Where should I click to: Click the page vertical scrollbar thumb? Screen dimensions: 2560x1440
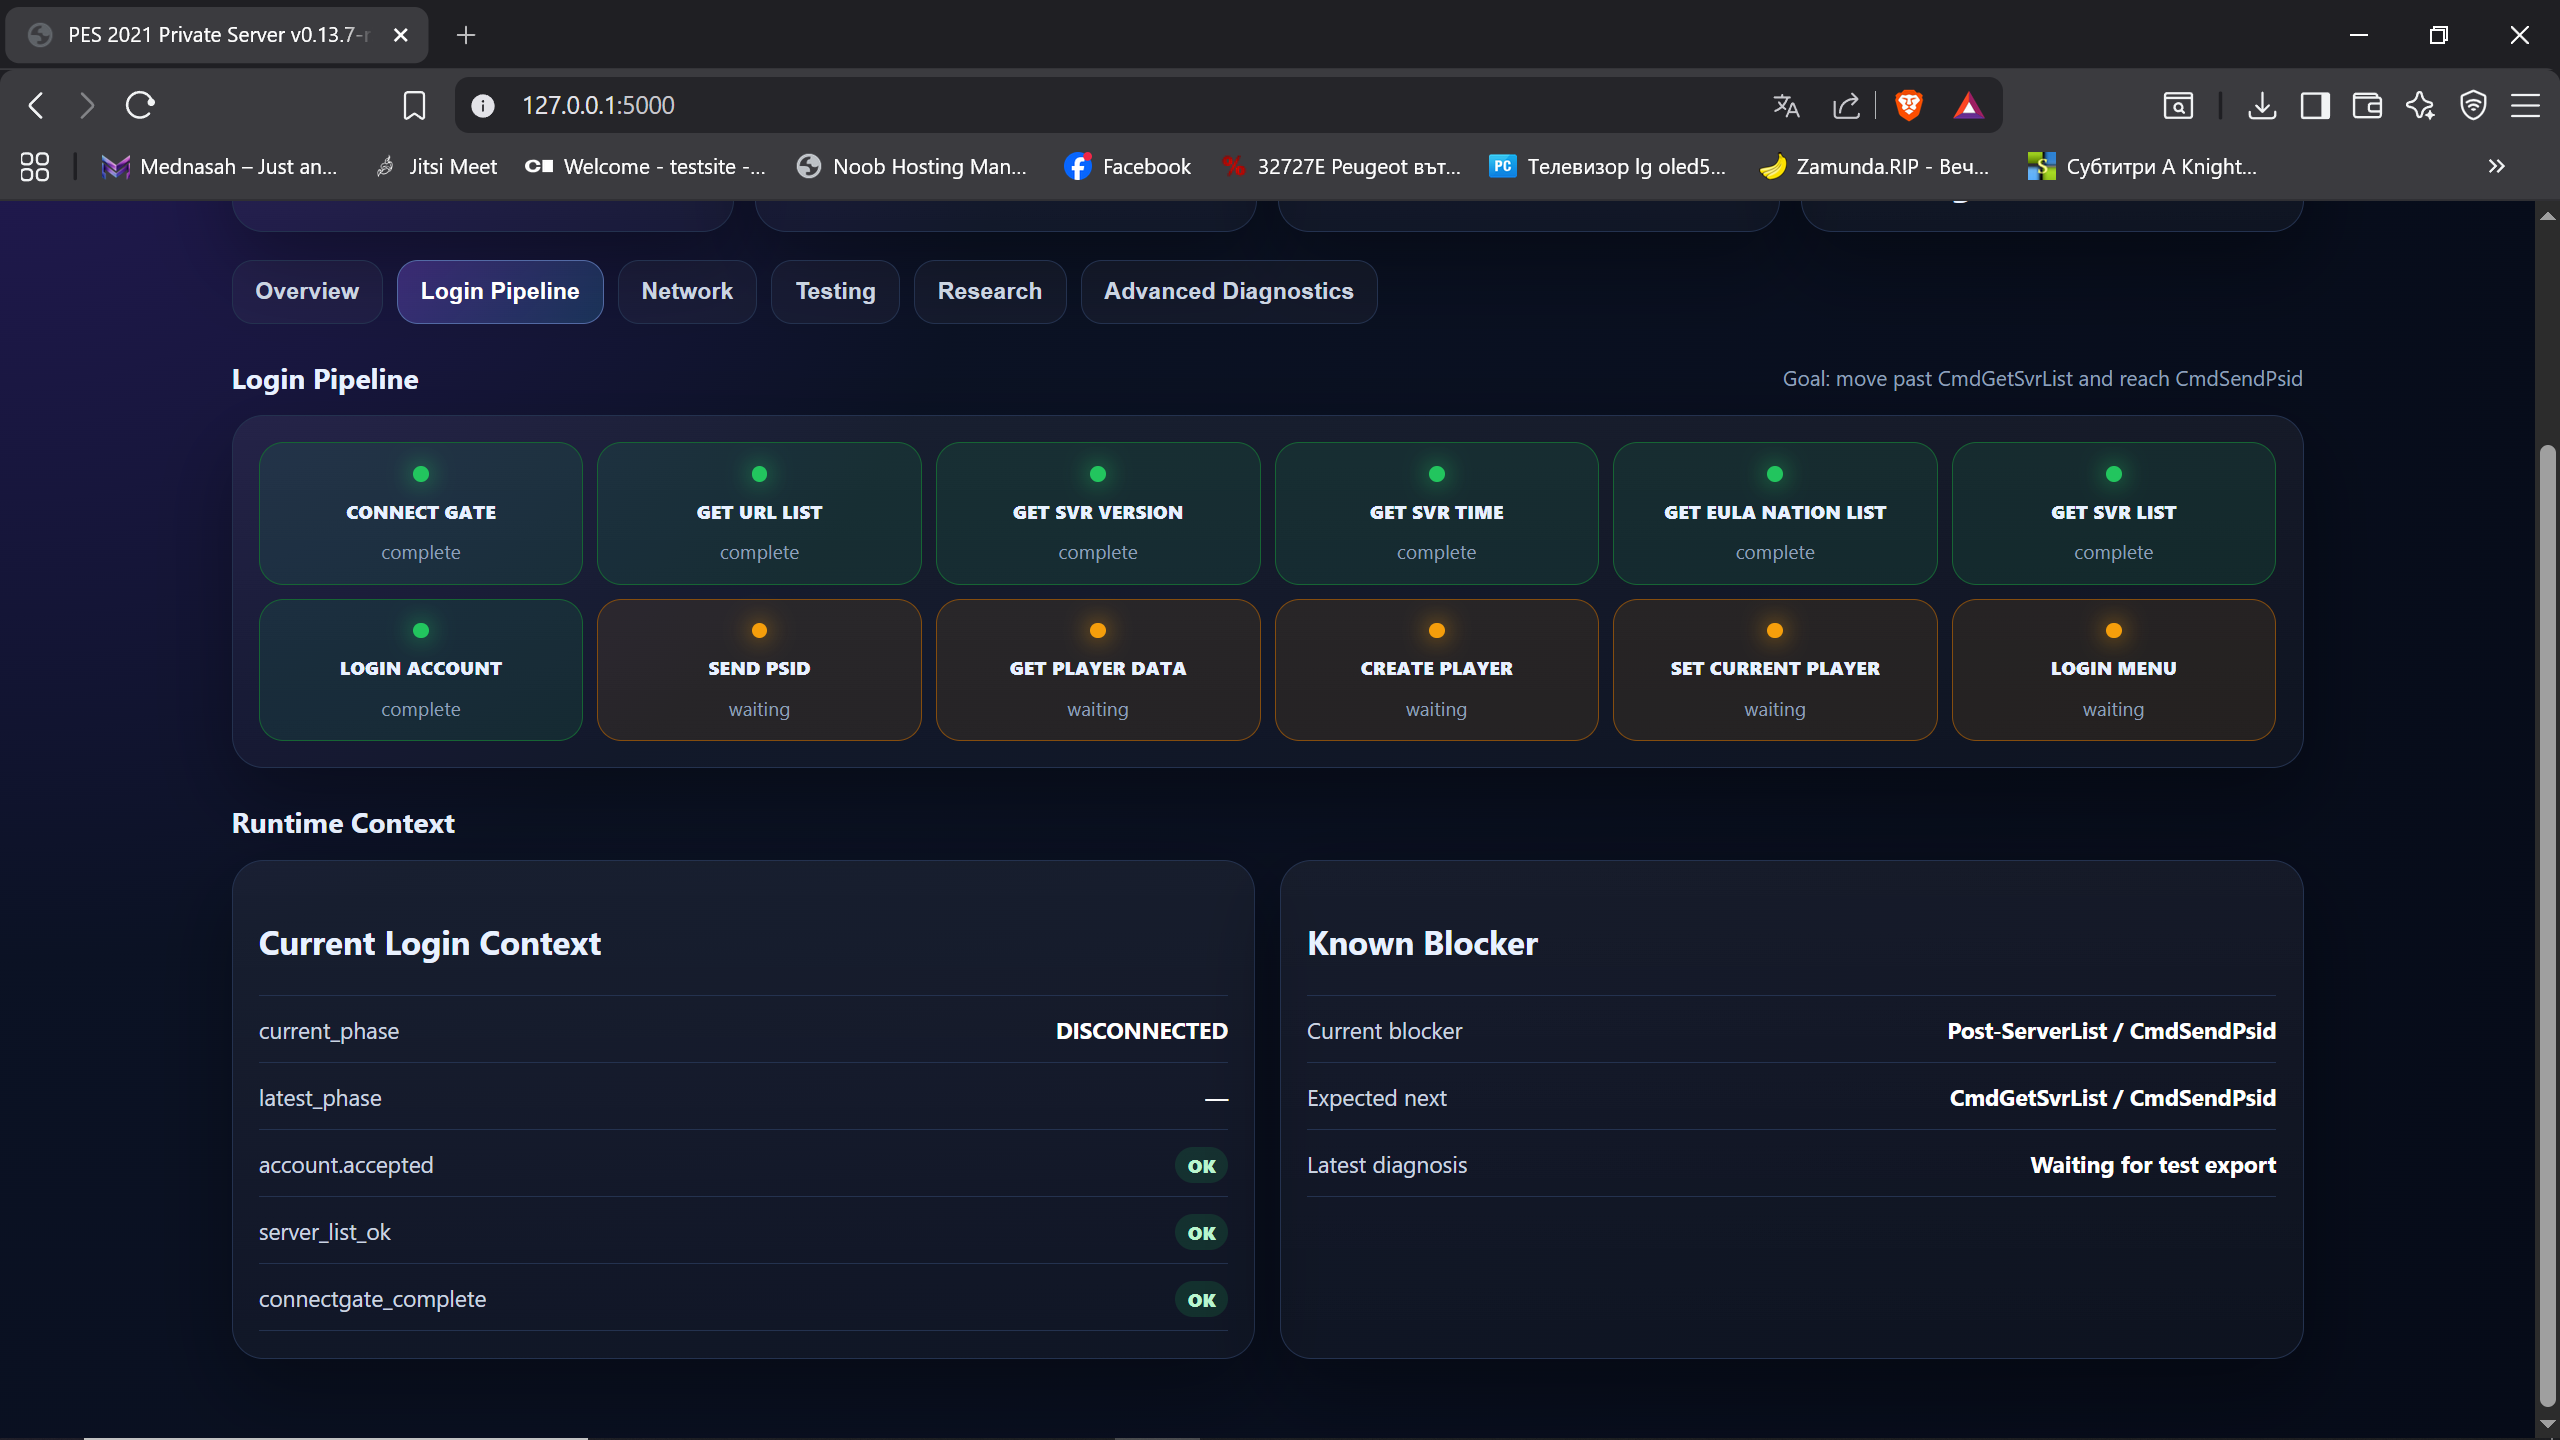click(x=2547, y=925)
